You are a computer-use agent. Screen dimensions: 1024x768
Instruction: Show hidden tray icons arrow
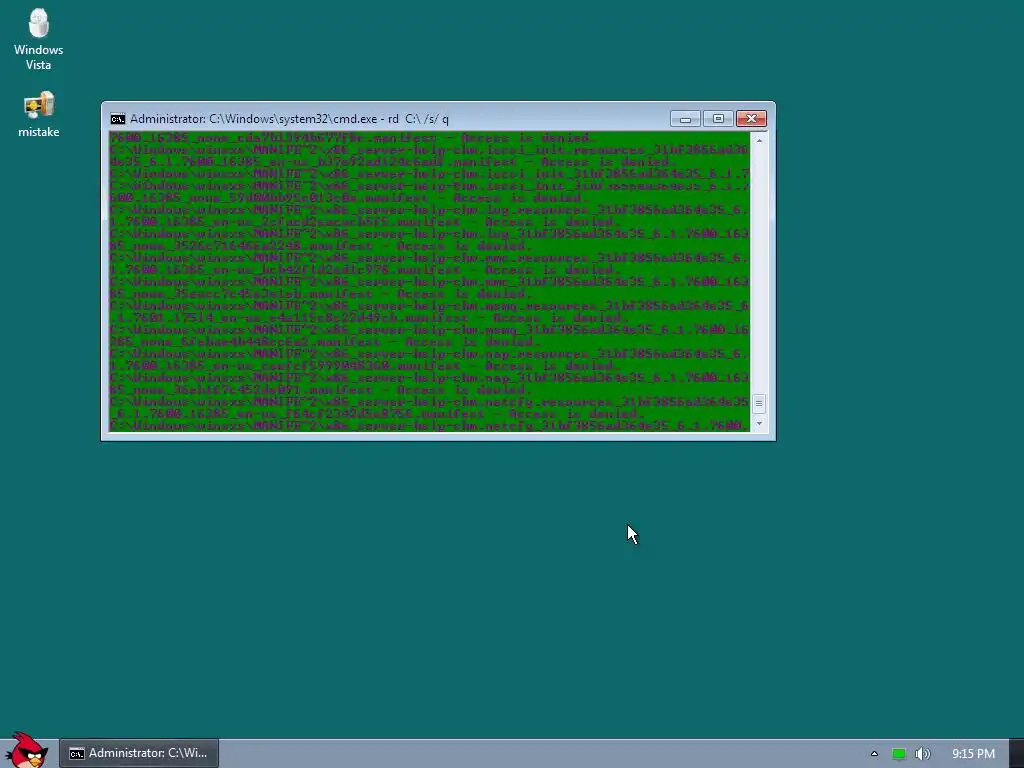coord(874,754)
